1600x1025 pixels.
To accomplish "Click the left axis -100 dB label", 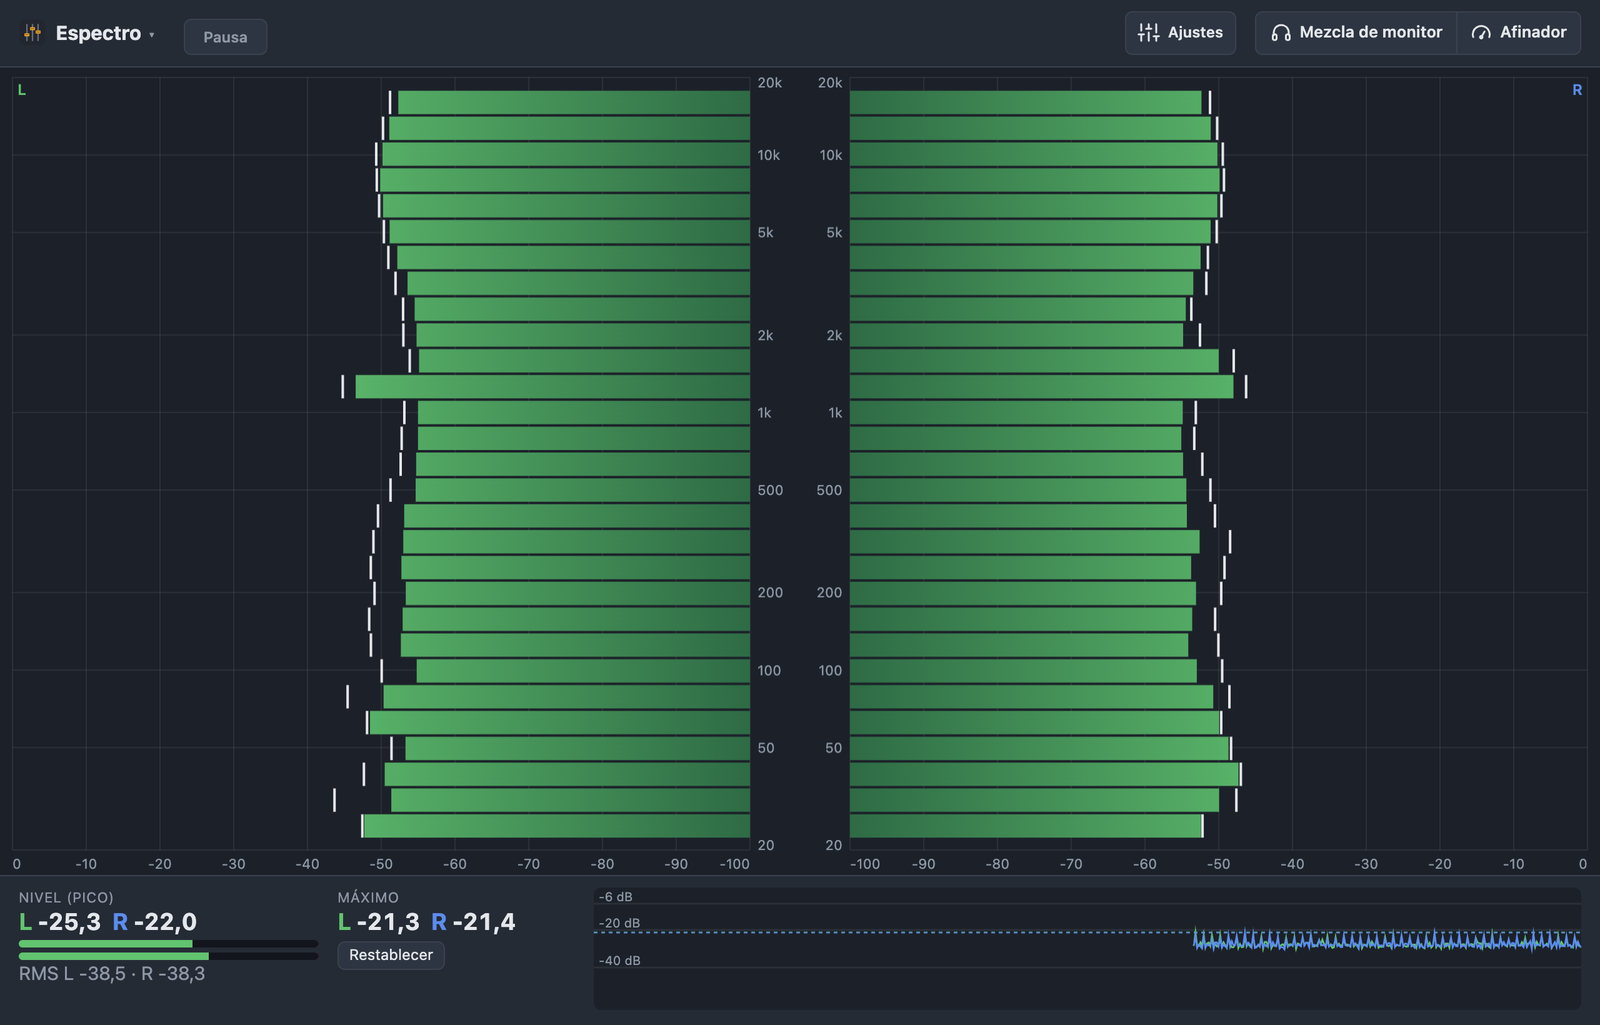I will pos(735,864).
